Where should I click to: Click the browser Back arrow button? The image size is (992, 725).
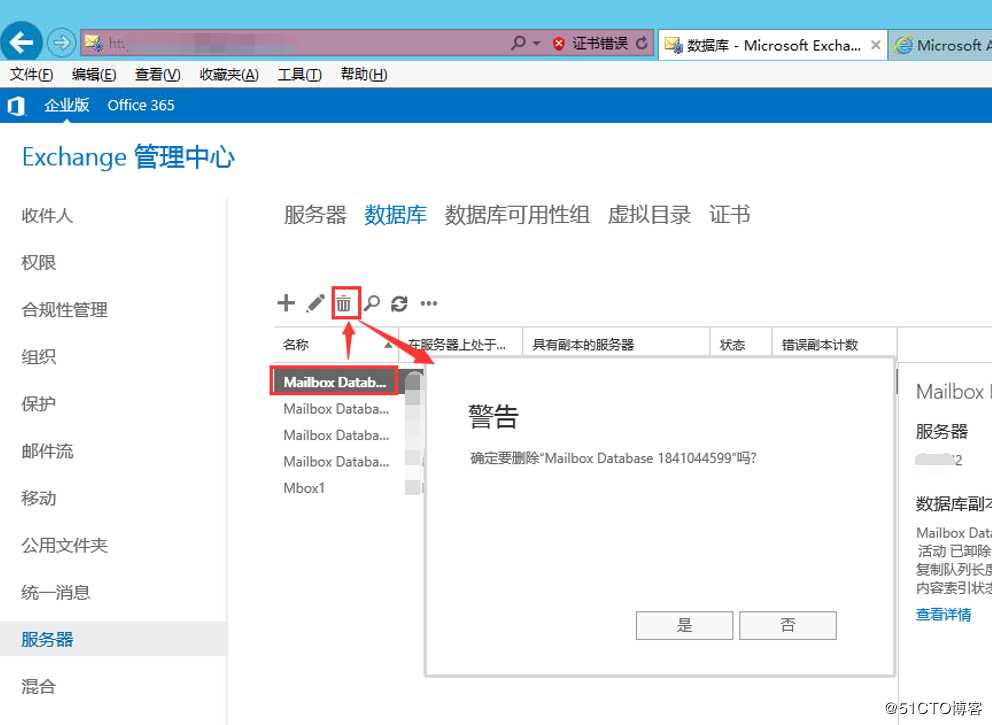click(x=22, y=42)
